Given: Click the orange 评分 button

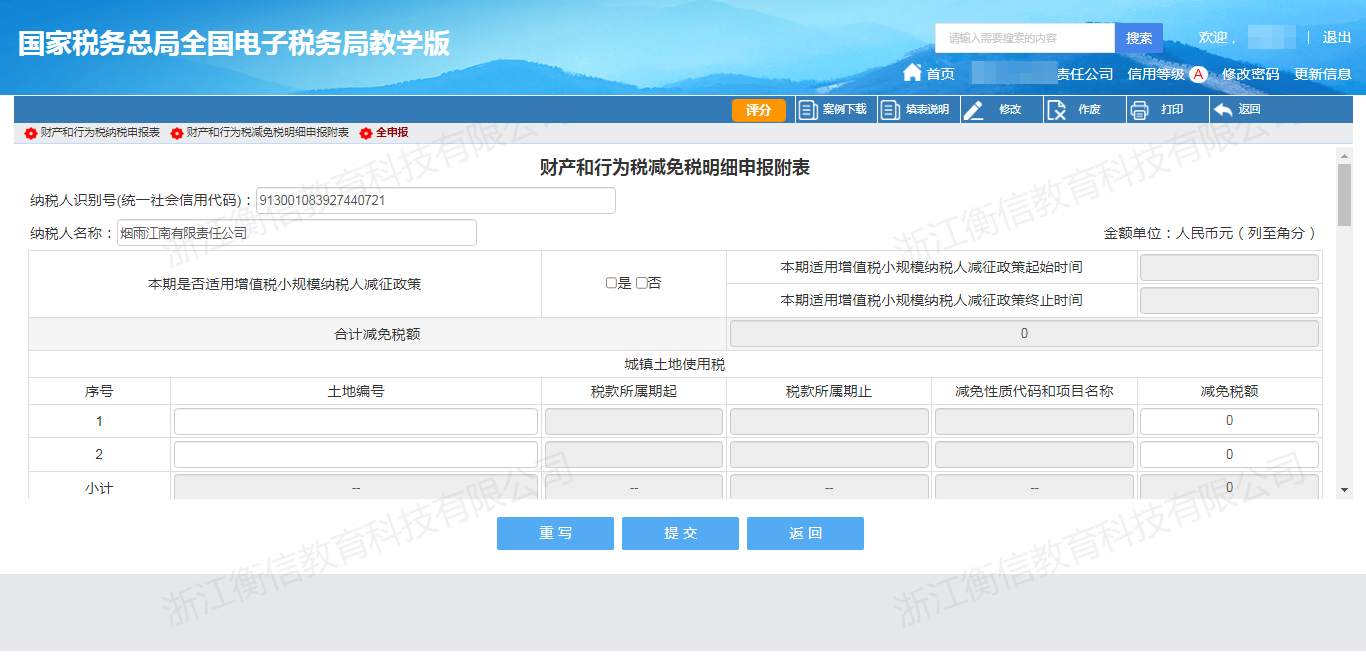Looking at the screenshot, I should pos(758,110).
